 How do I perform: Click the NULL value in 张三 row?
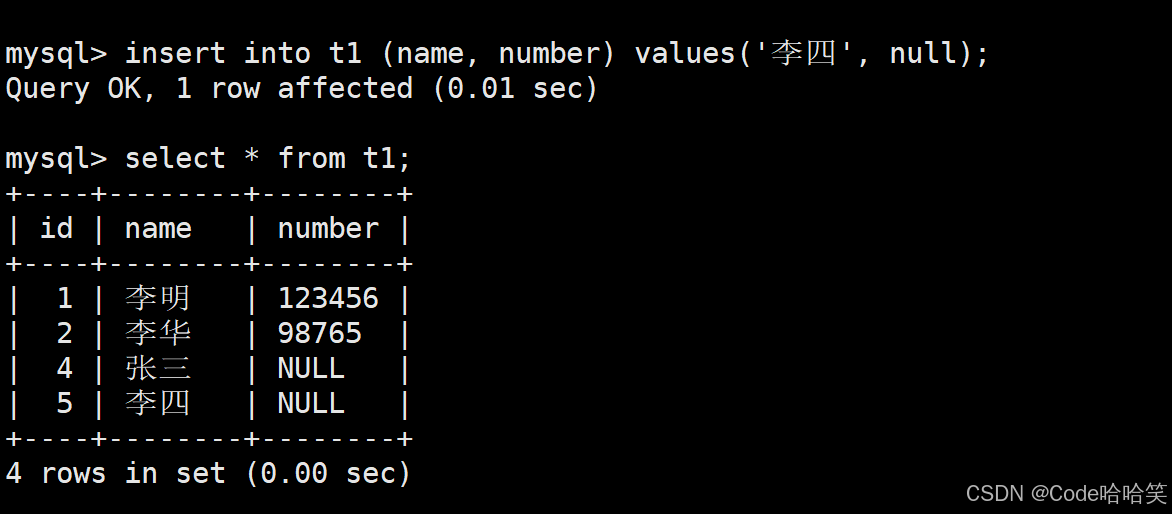(x=311, y=368)
